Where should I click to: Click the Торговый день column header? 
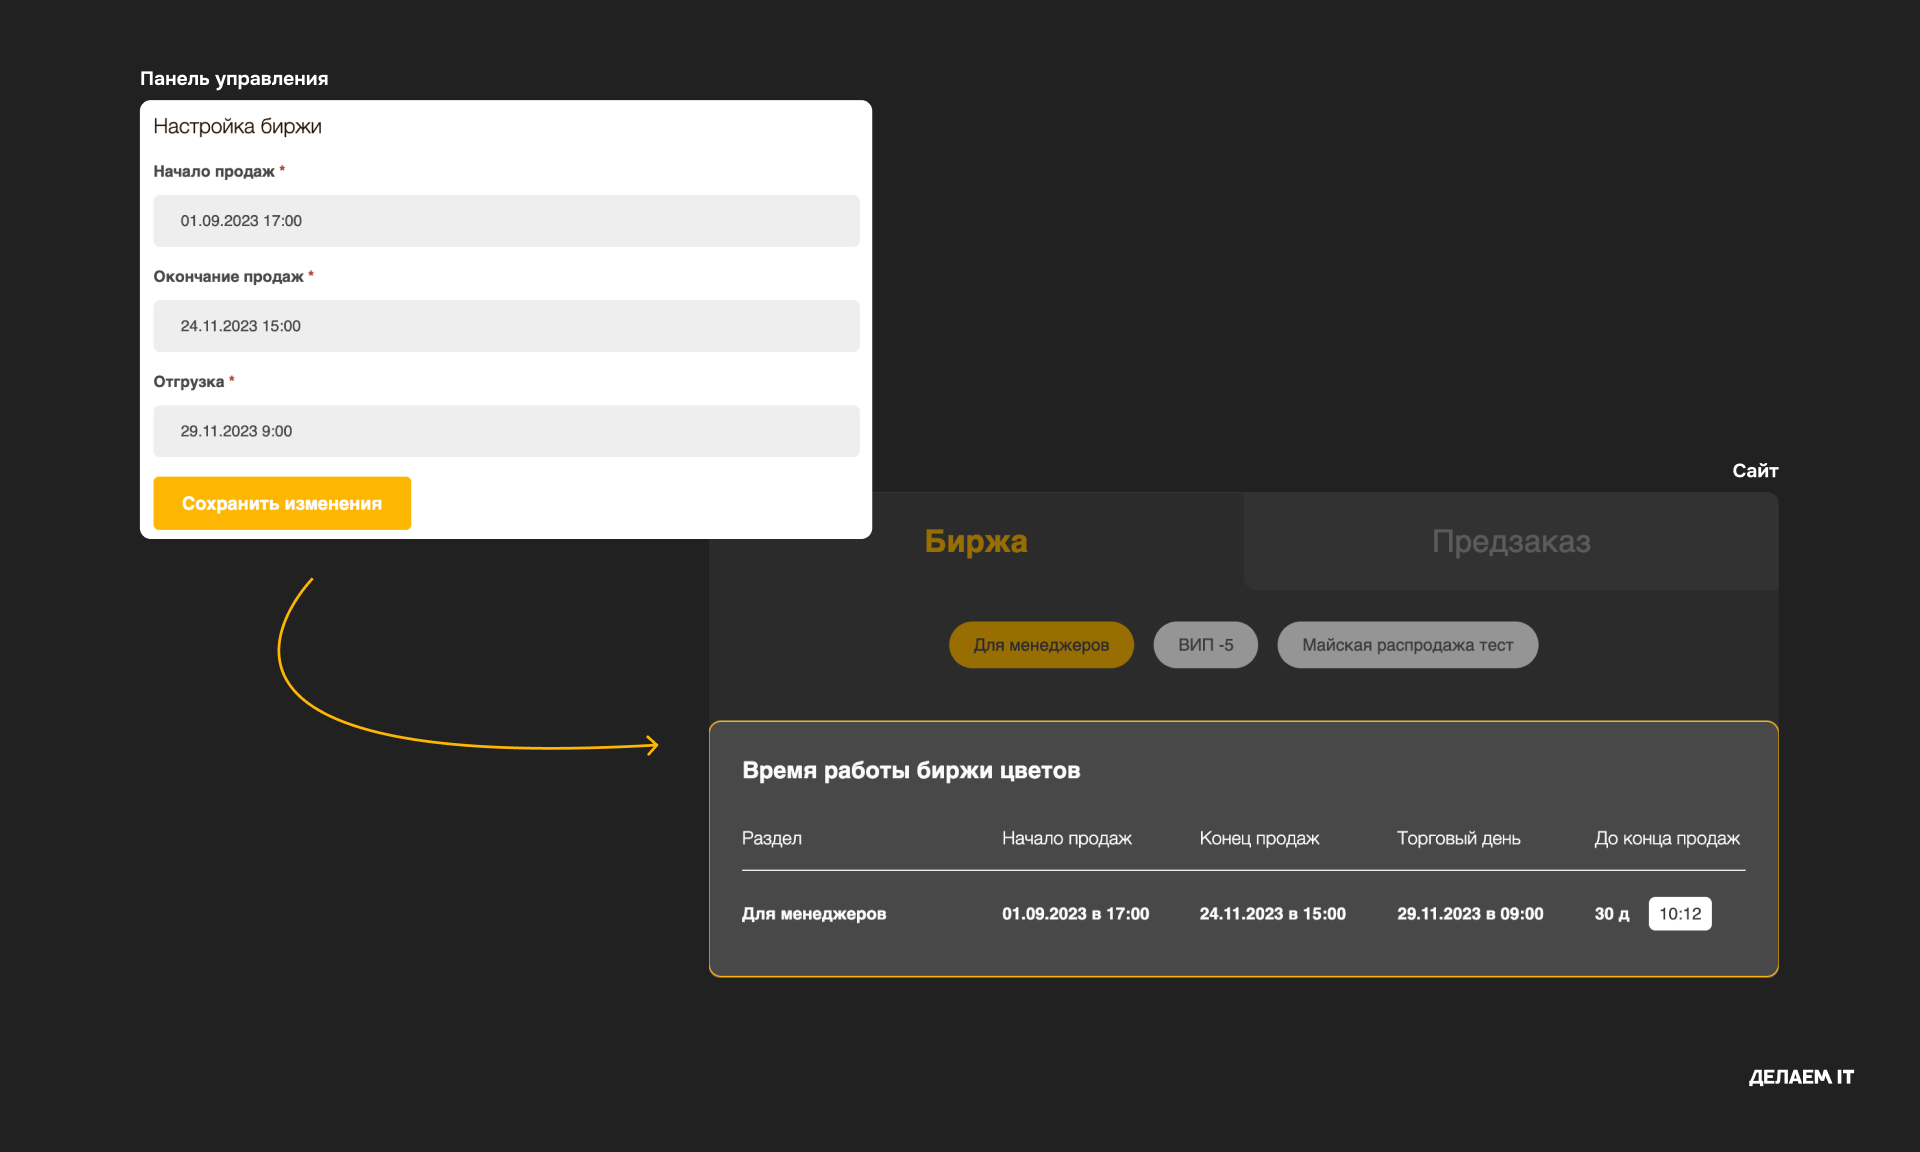pos(1458,838)
